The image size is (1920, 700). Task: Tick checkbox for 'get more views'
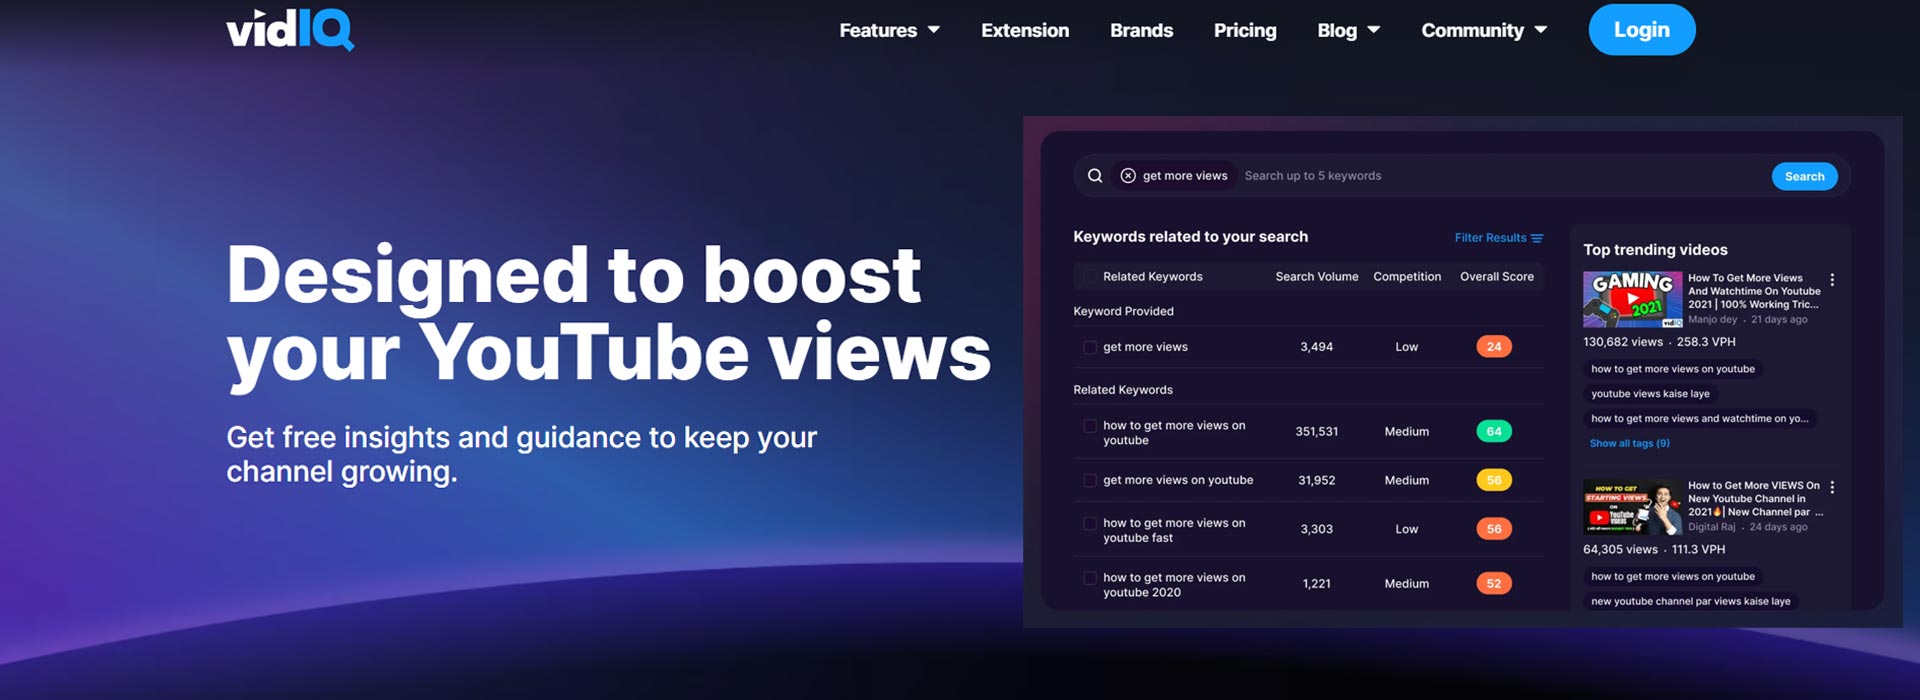point(1090,347)
